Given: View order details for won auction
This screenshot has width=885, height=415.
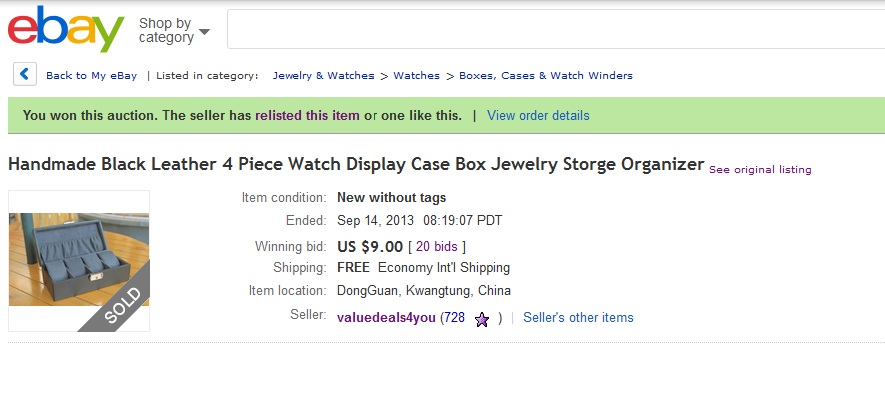Looking at the screenshot, I should coord(538,116).
